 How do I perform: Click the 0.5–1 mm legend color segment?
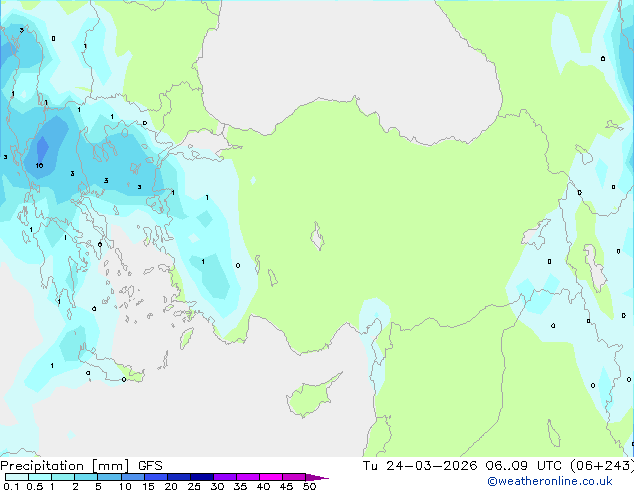[40, 477]
